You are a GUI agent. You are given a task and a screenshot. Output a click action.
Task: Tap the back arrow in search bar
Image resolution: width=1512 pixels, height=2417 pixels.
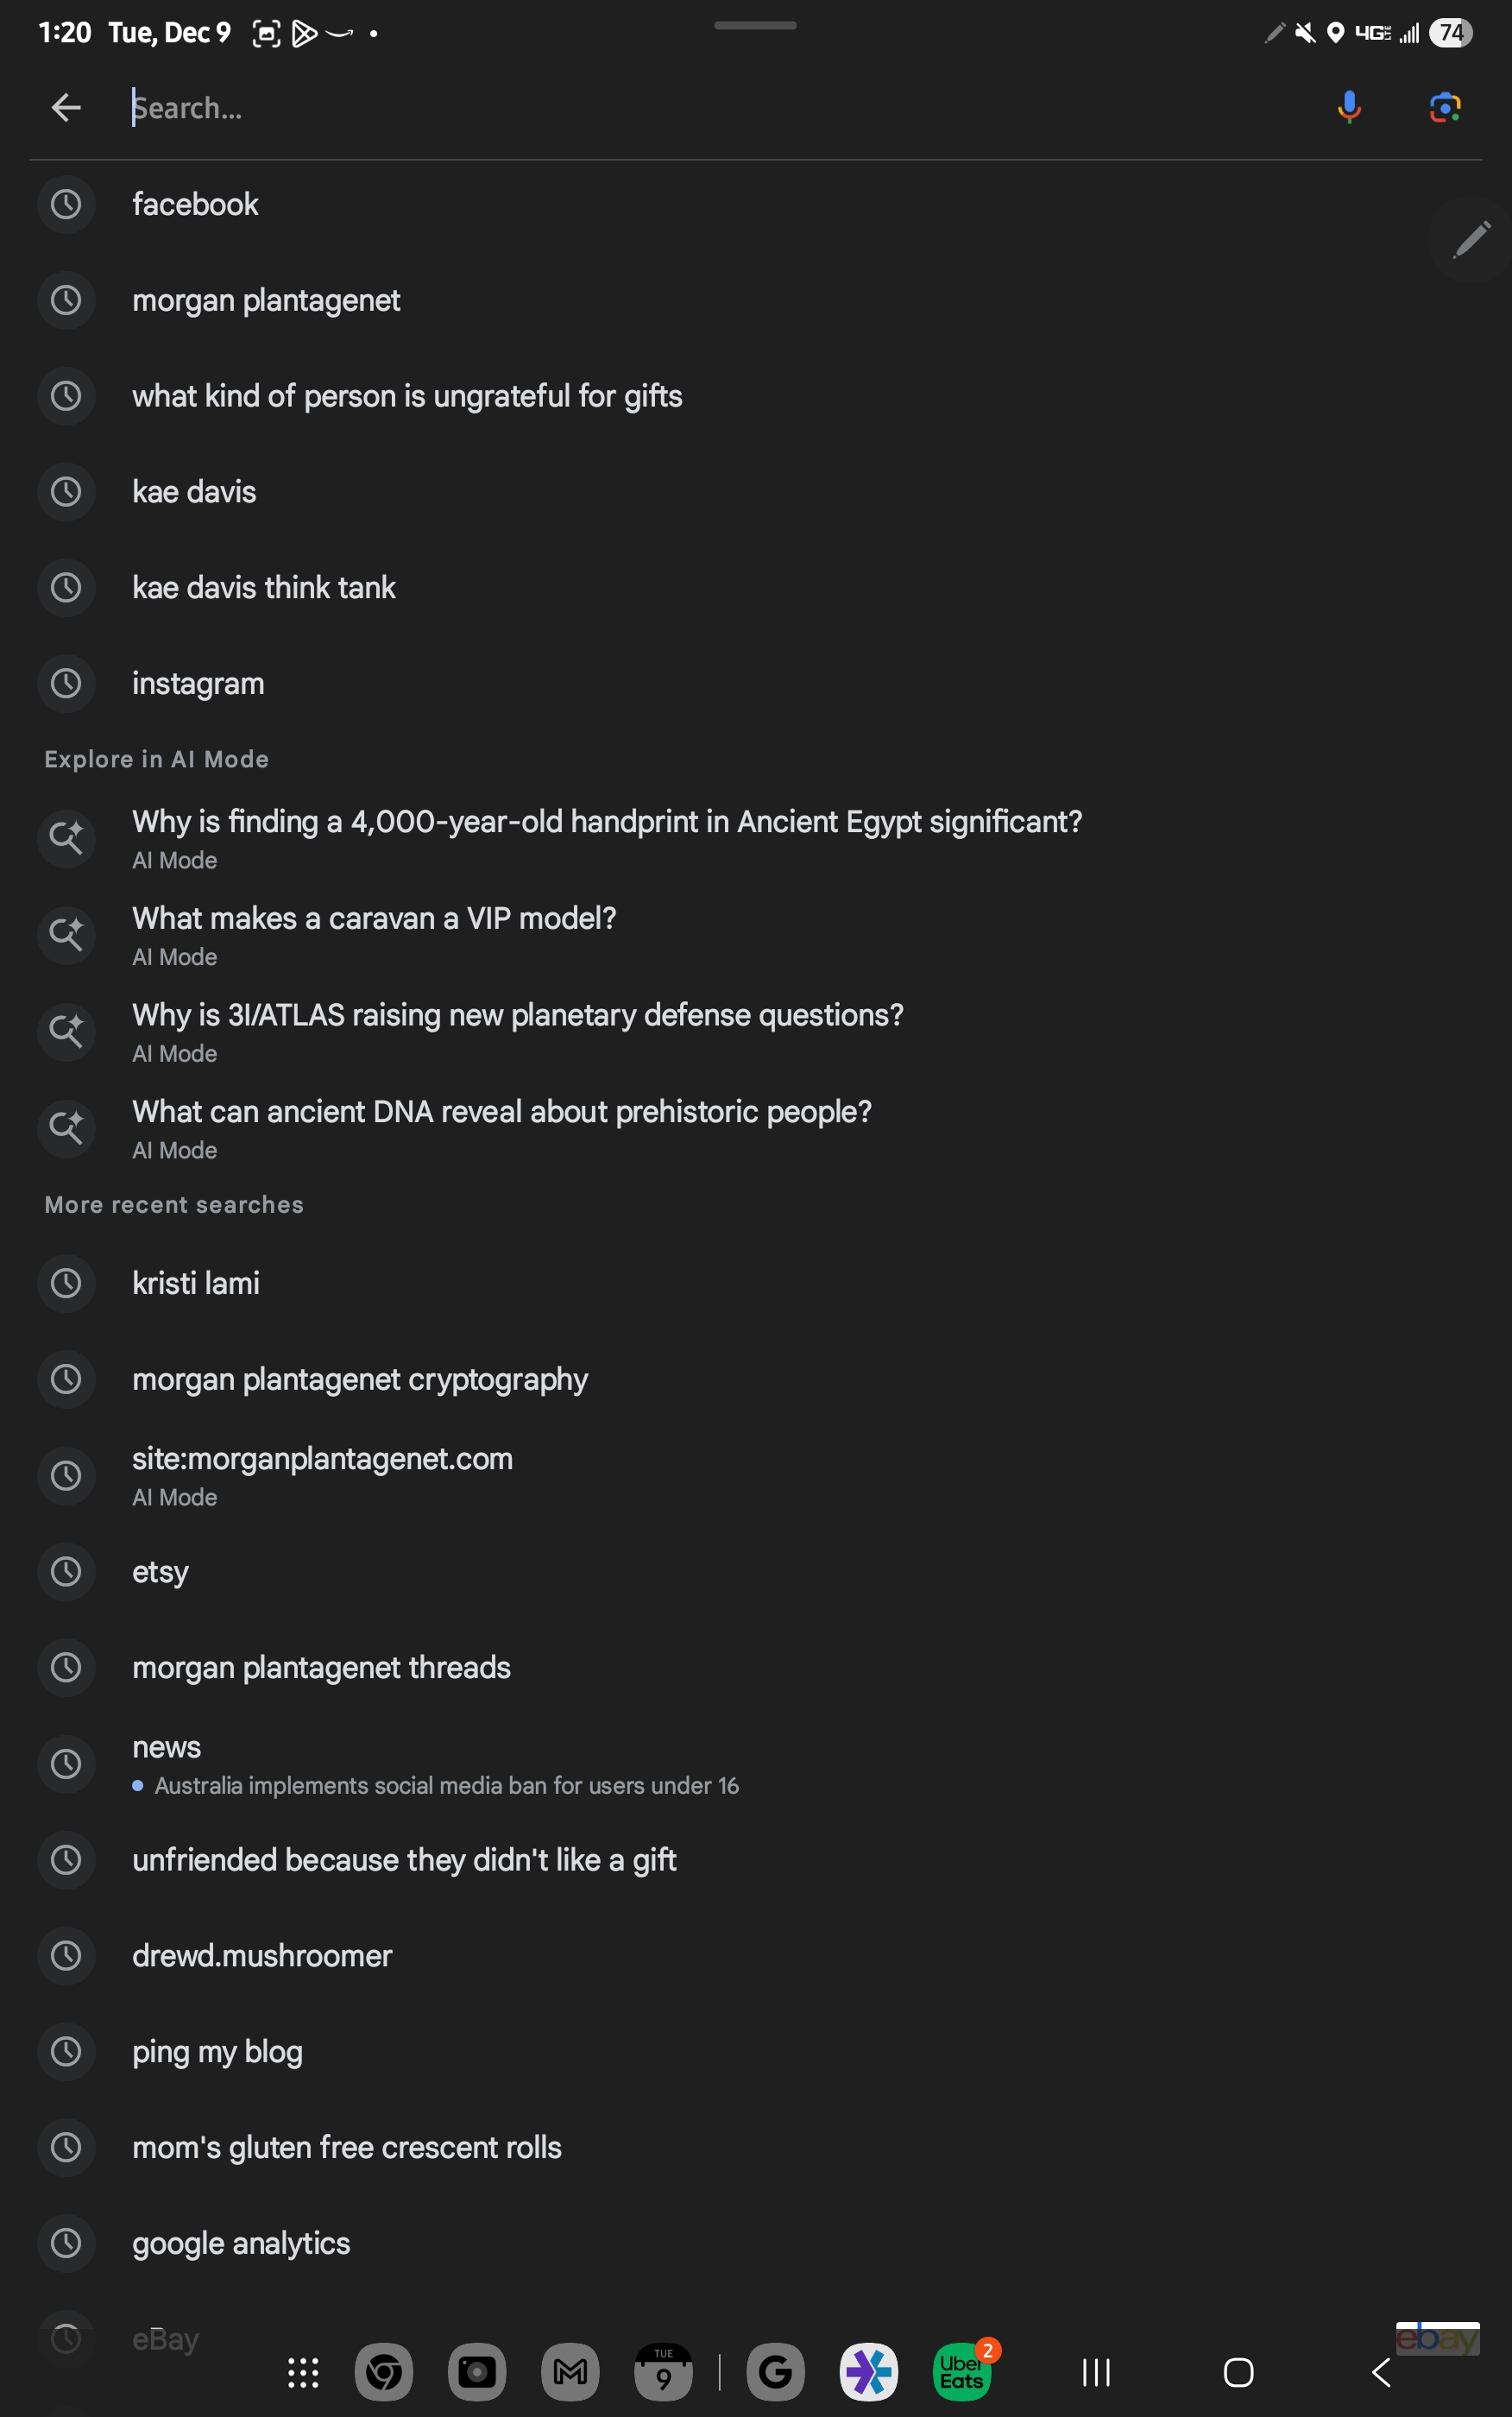(x=66, y=107)
